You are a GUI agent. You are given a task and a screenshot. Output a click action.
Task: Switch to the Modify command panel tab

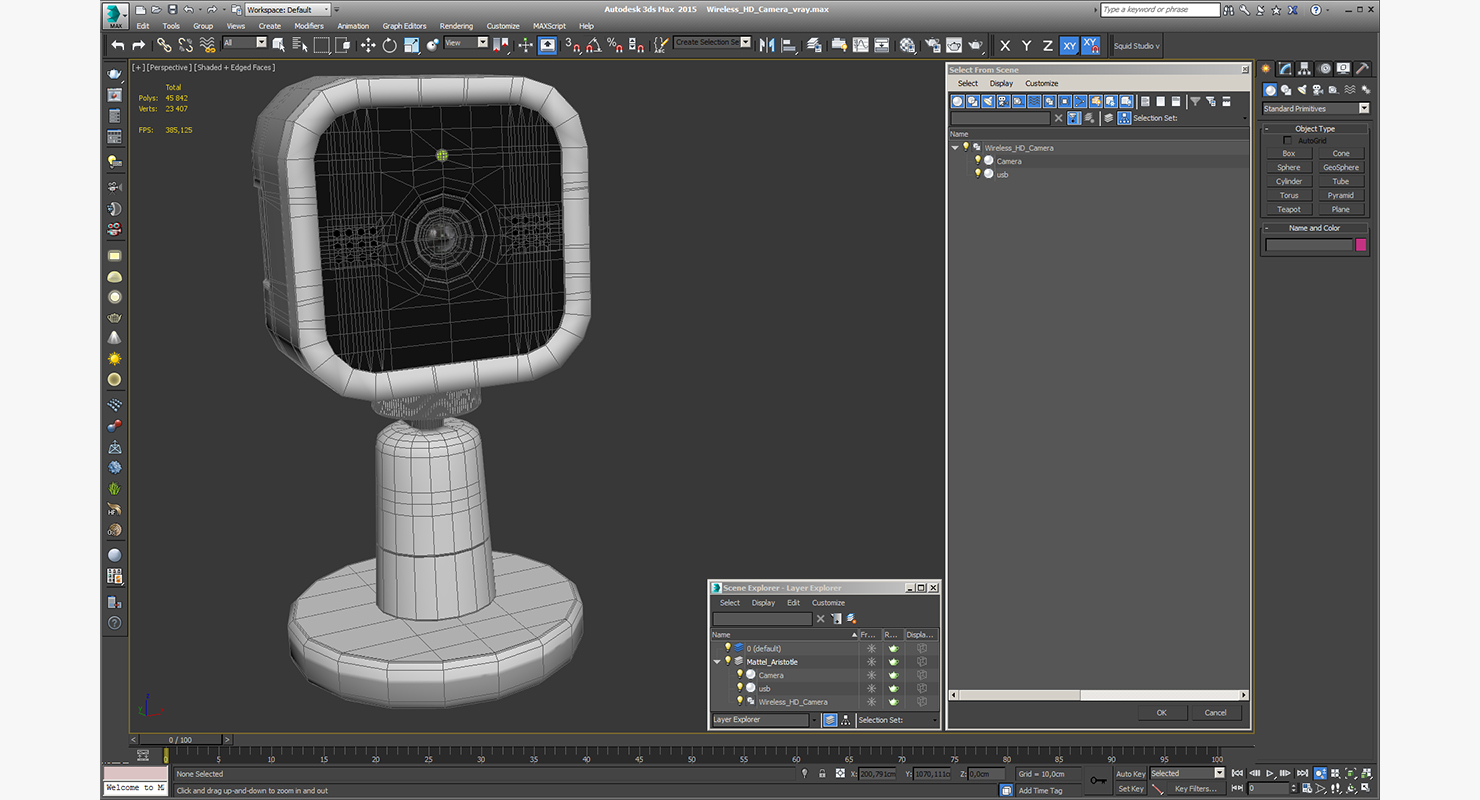point(1286,69)
